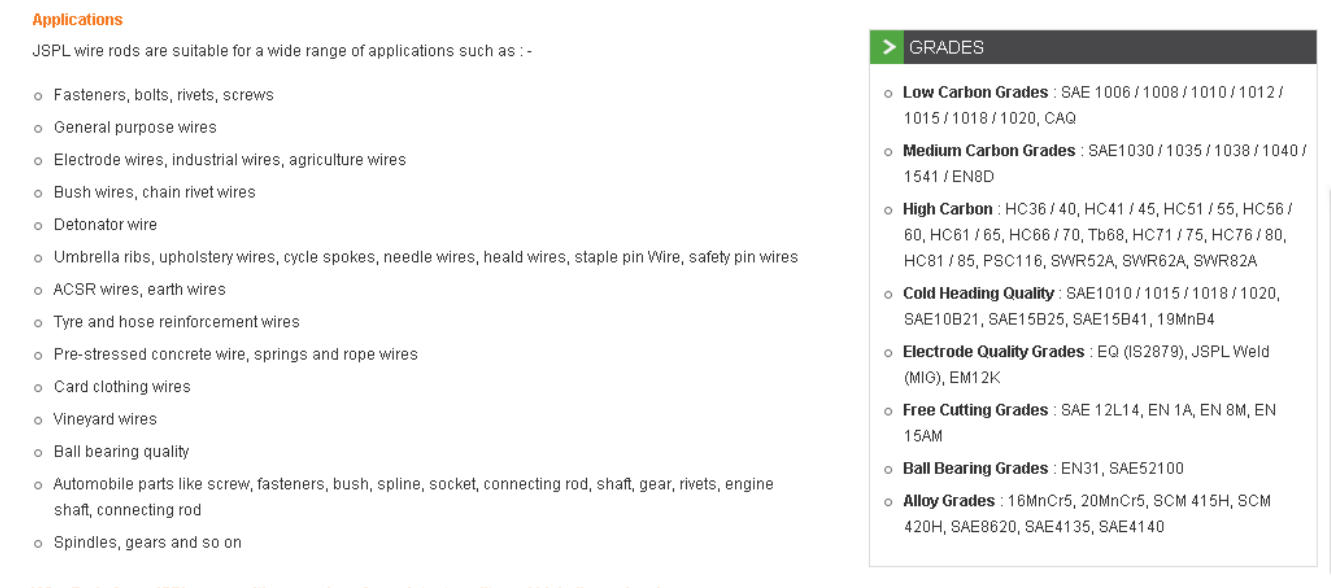Select the Detonator wire list item
This screenshot has width=1331, height=588.
105,225
